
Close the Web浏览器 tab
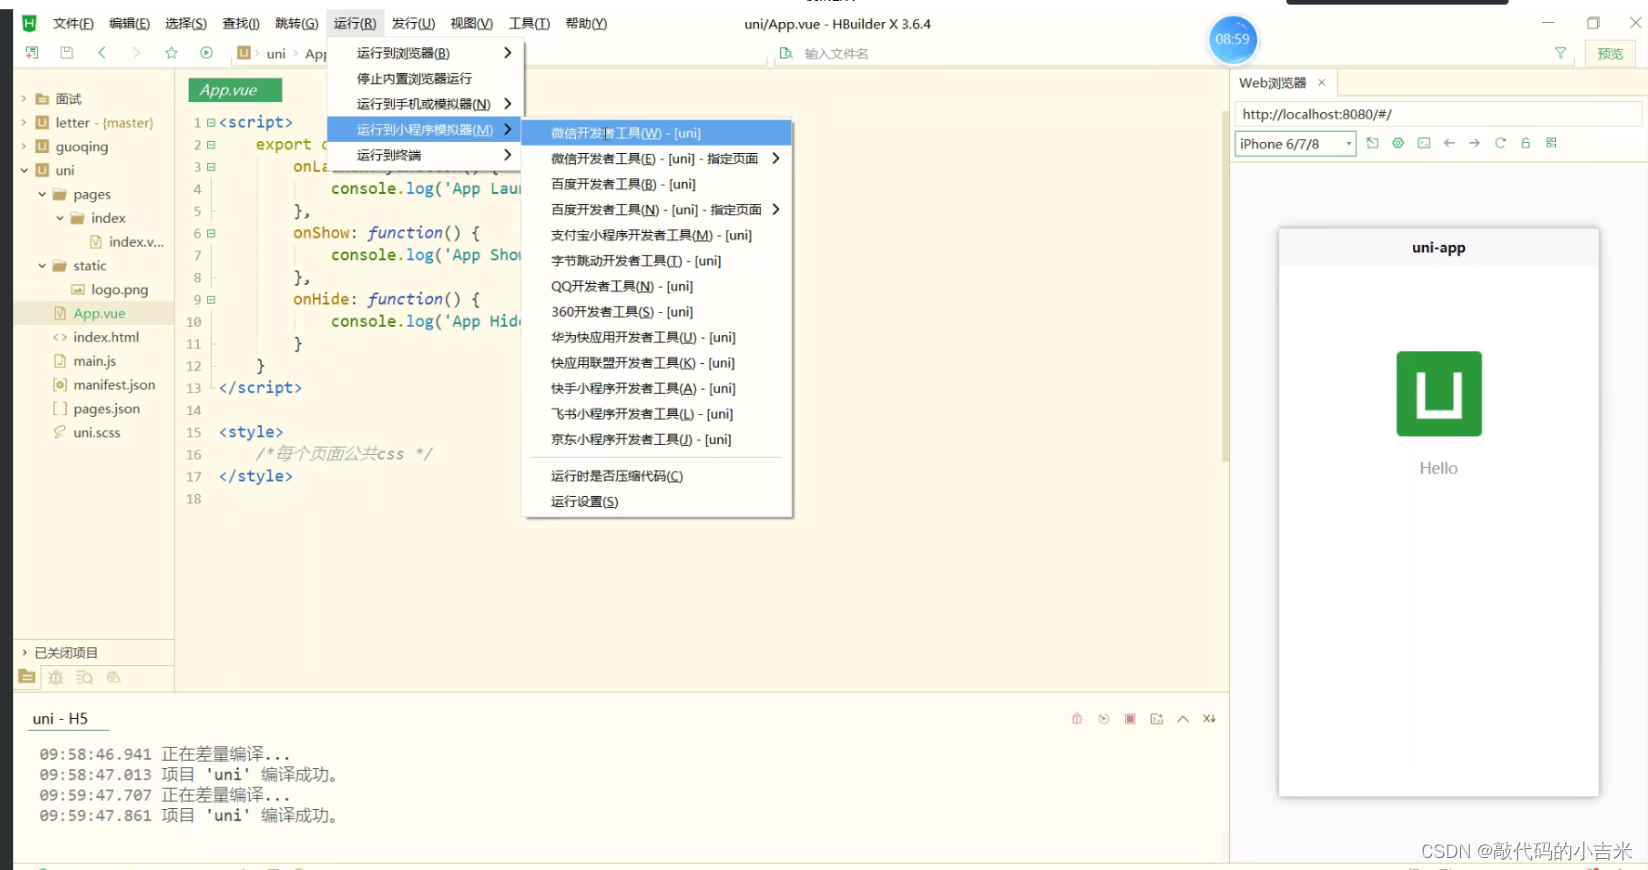(1321, 83)
